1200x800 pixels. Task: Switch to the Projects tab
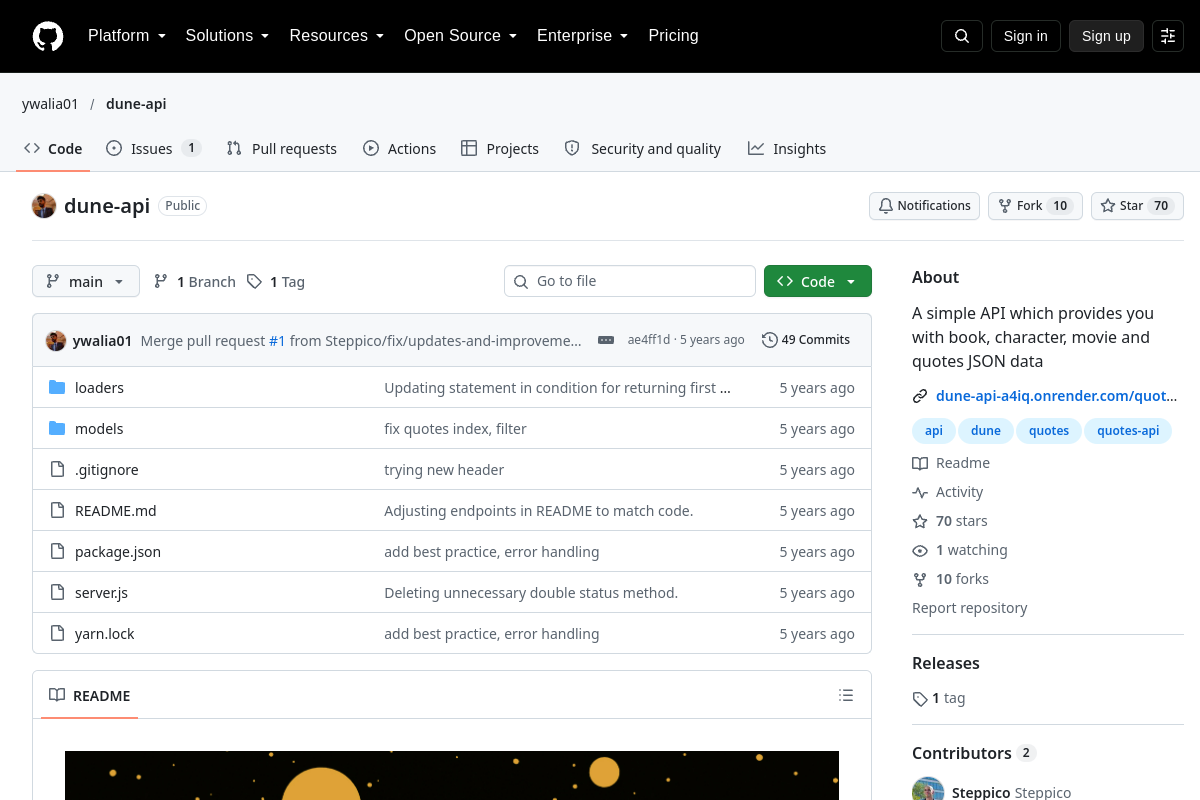(500, 149)
